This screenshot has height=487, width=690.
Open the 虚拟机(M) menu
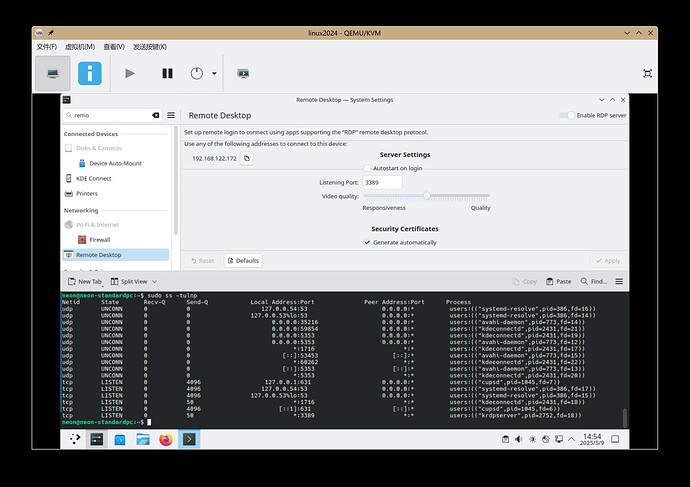tap(80, 47)
